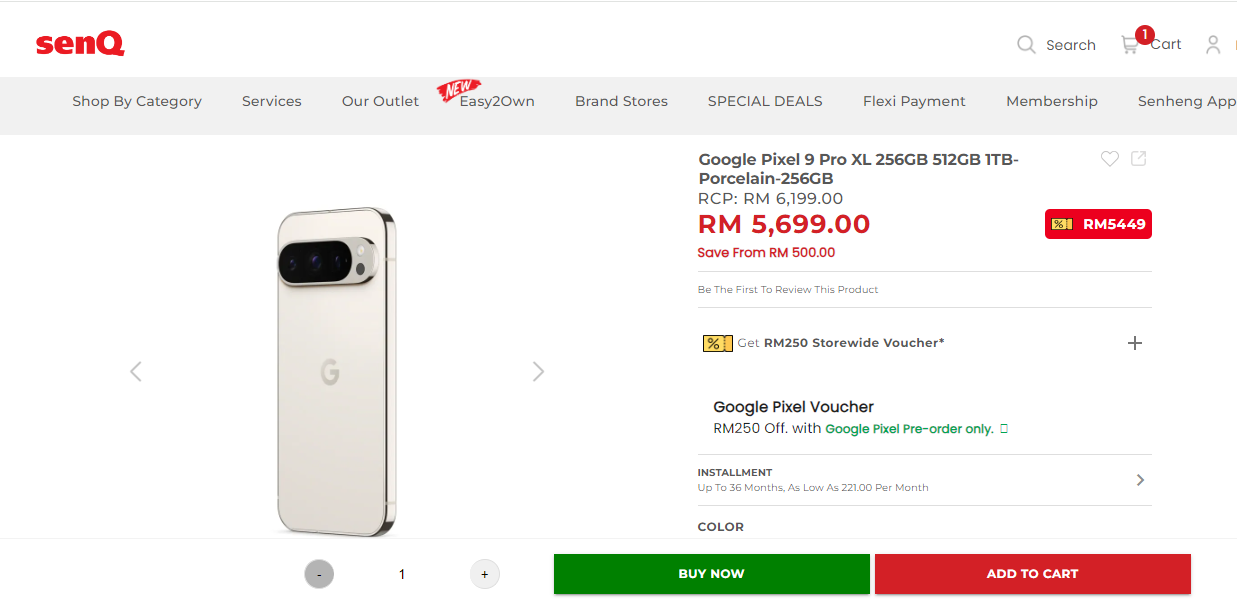Decrease quantity with minus button

click(x=319, y=574)
